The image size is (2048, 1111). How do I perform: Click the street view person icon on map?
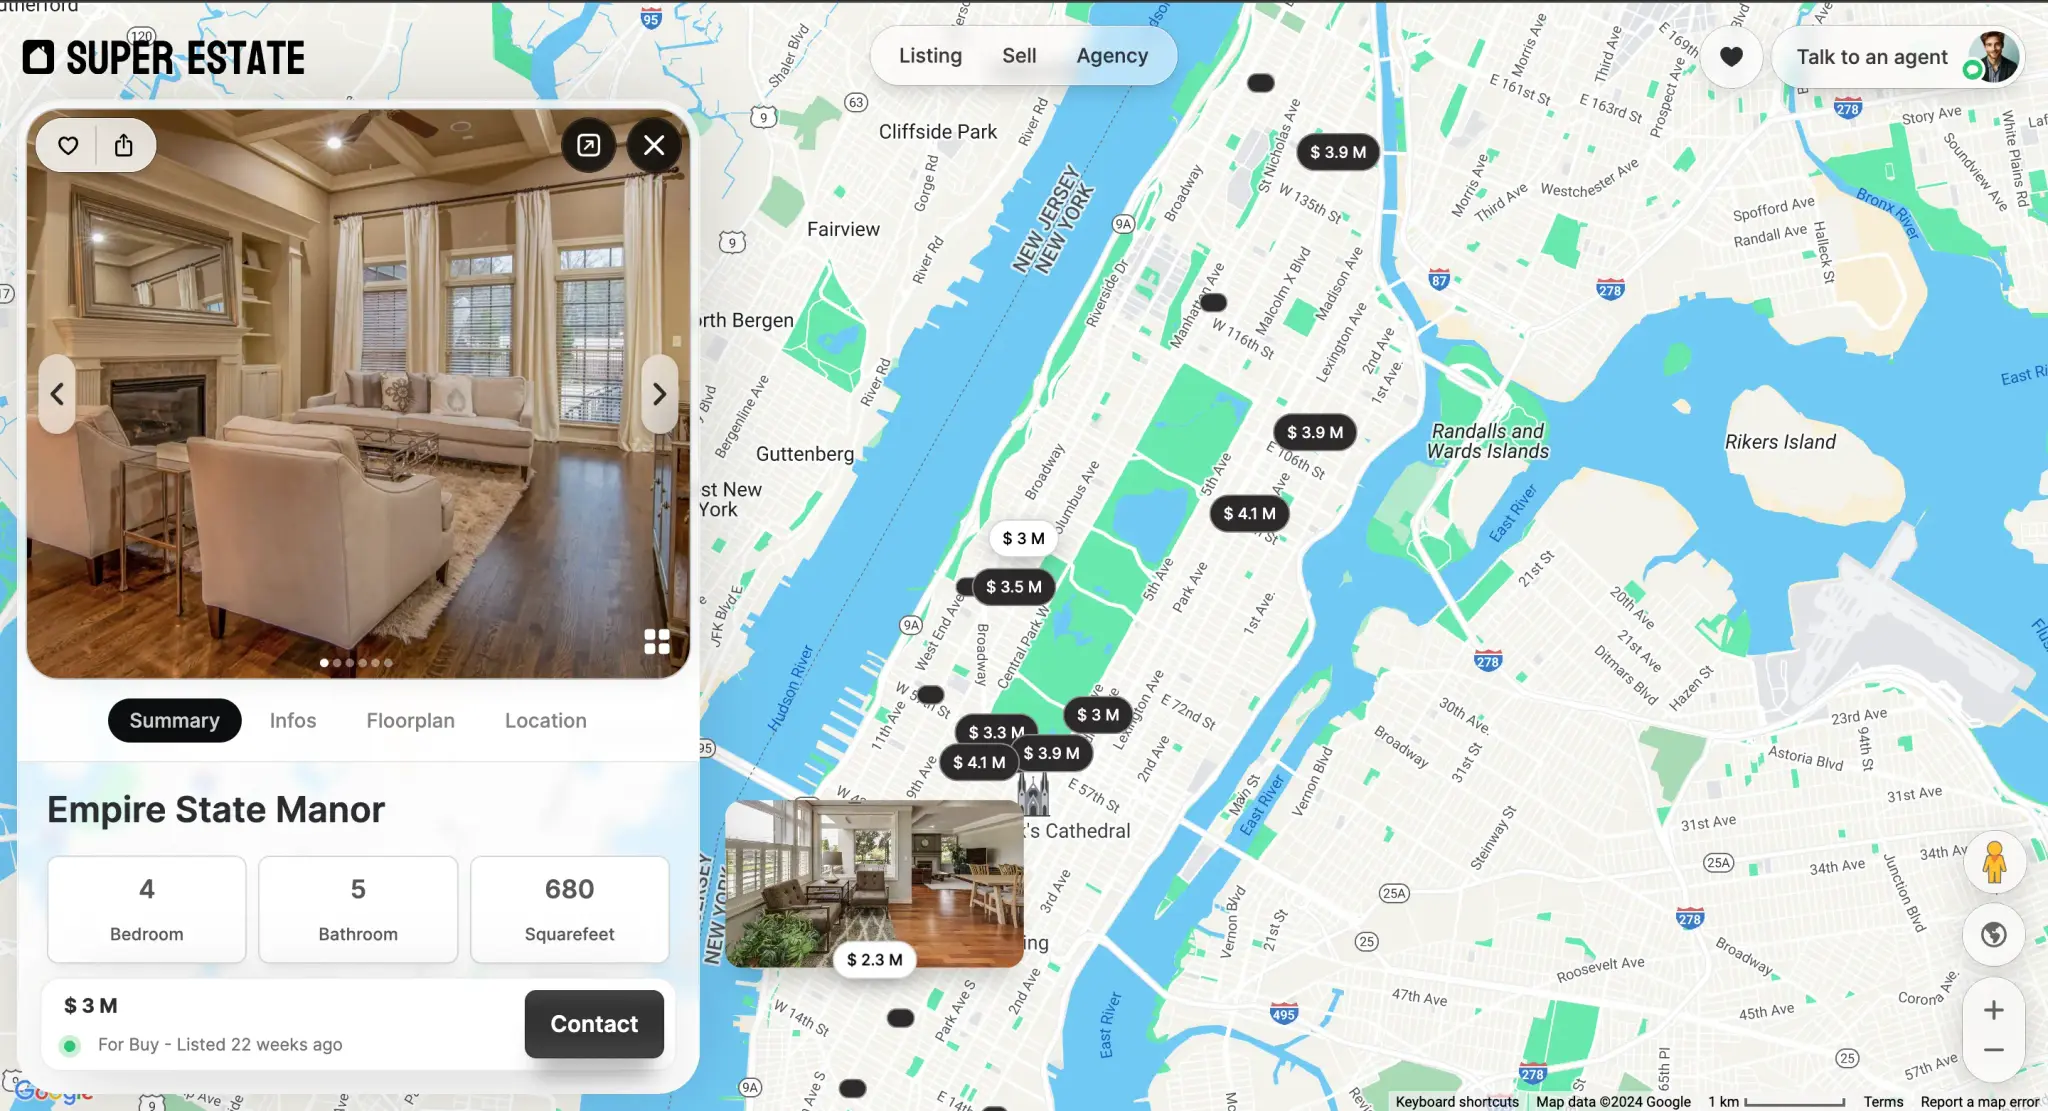tap(1993, 859)
